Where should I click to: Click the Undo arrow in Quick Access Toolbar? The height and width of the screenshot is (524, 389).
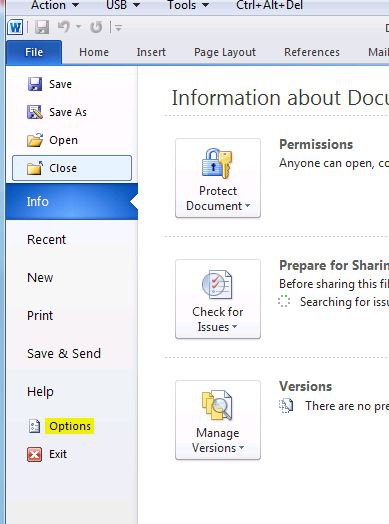point(63,27)
